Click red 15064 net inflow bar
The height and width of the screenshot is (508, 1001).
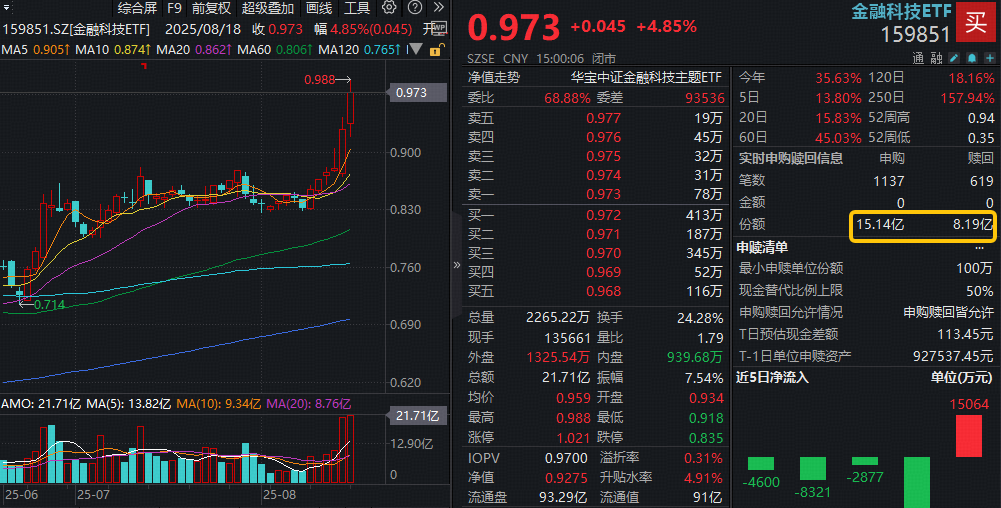click(x=968, y=436)
